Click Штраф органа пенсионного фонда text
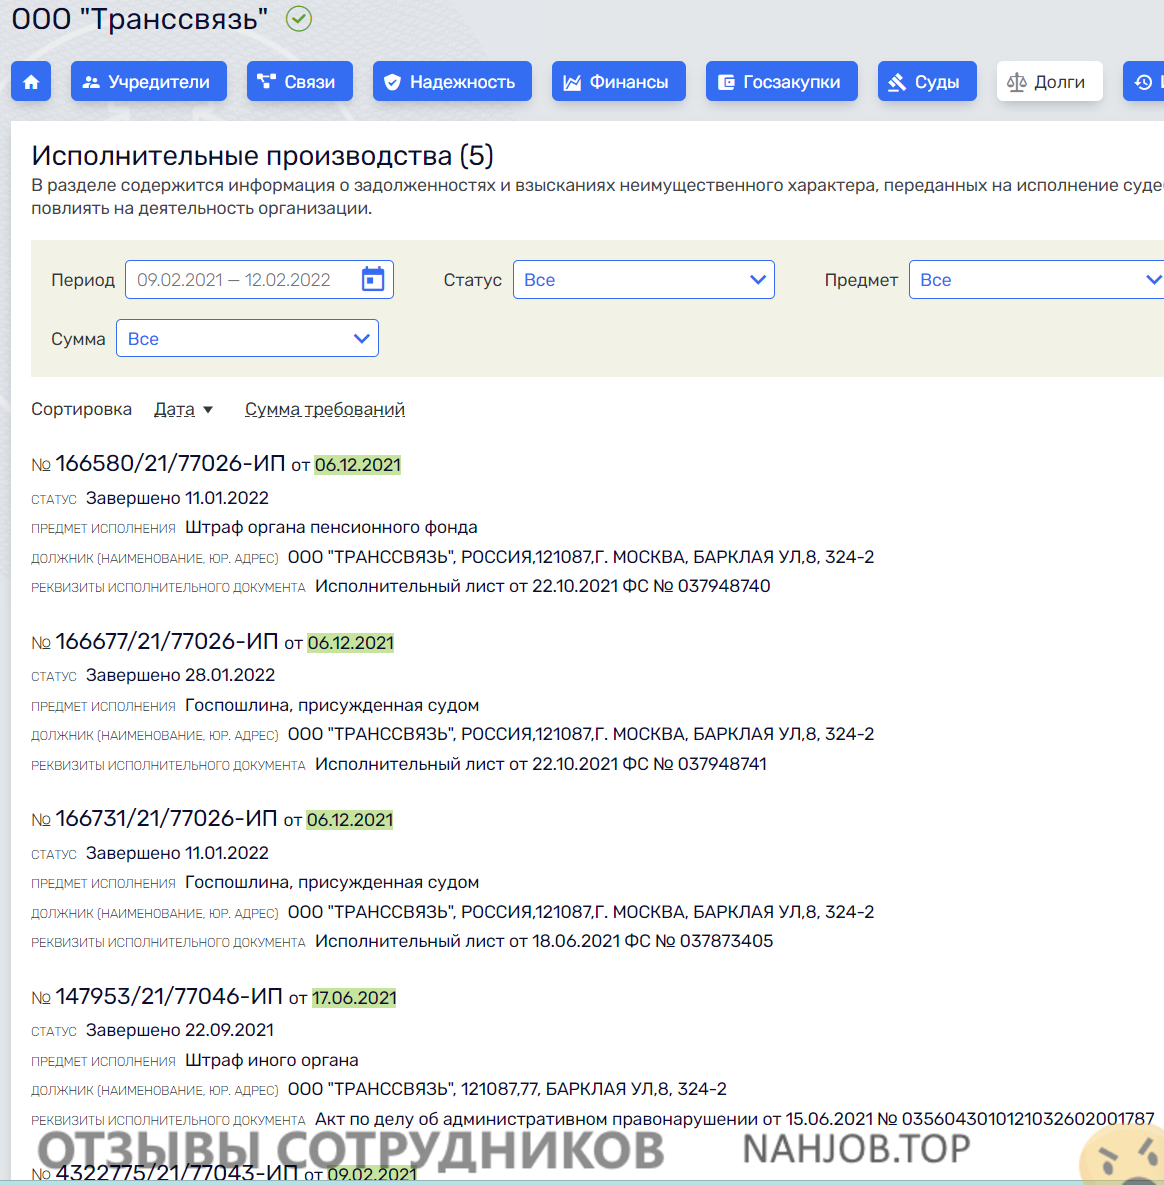The height and width of the screenshot is (1185, 1164). 331,528
